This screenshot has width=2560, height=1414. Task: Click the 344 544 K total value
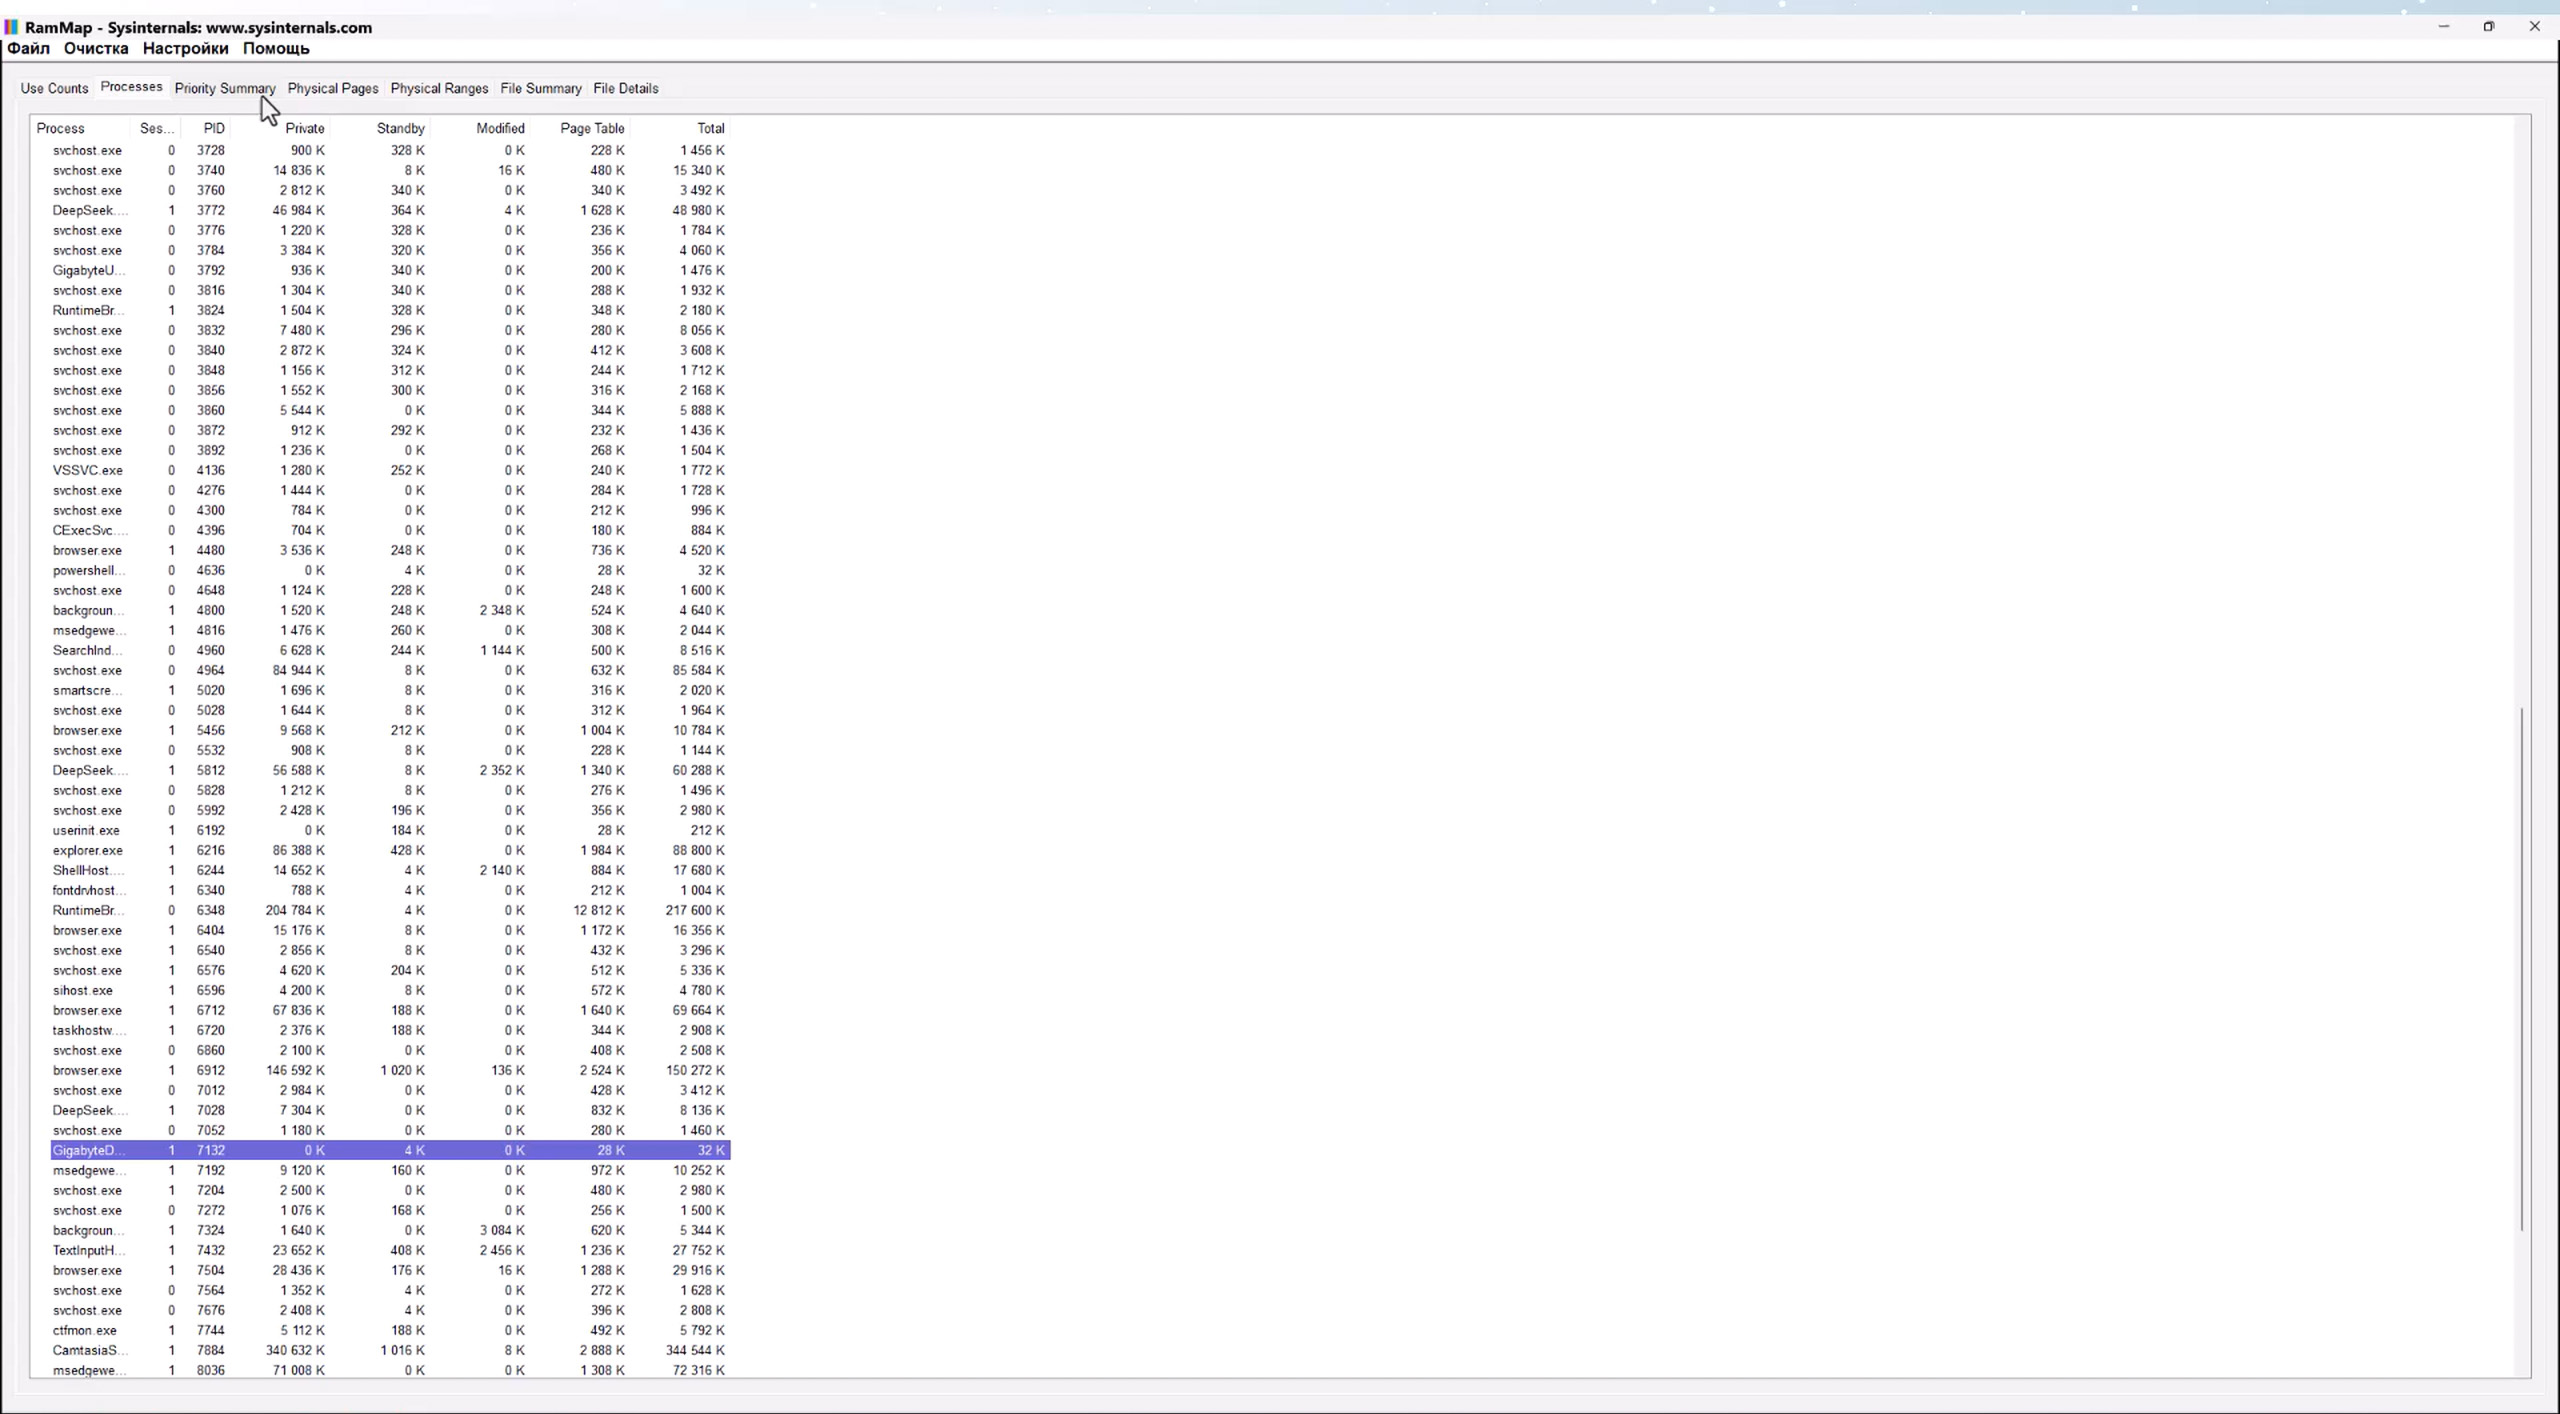click(x=695, y=1350)
